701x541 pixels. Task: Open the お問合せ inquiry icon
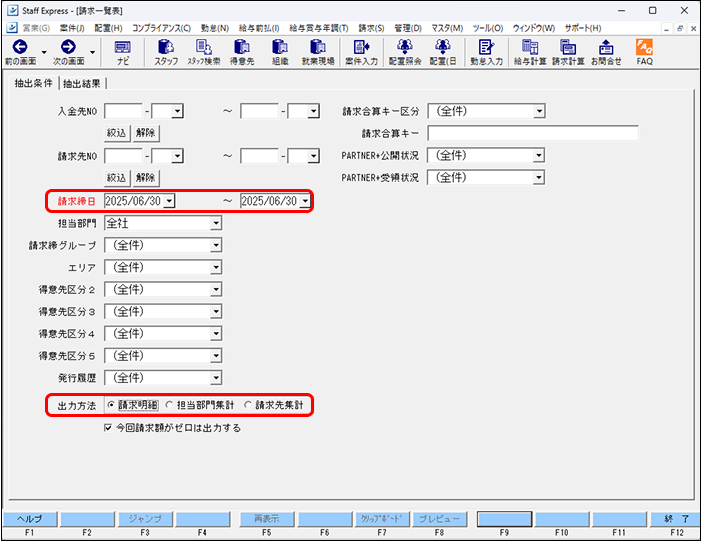606,52
